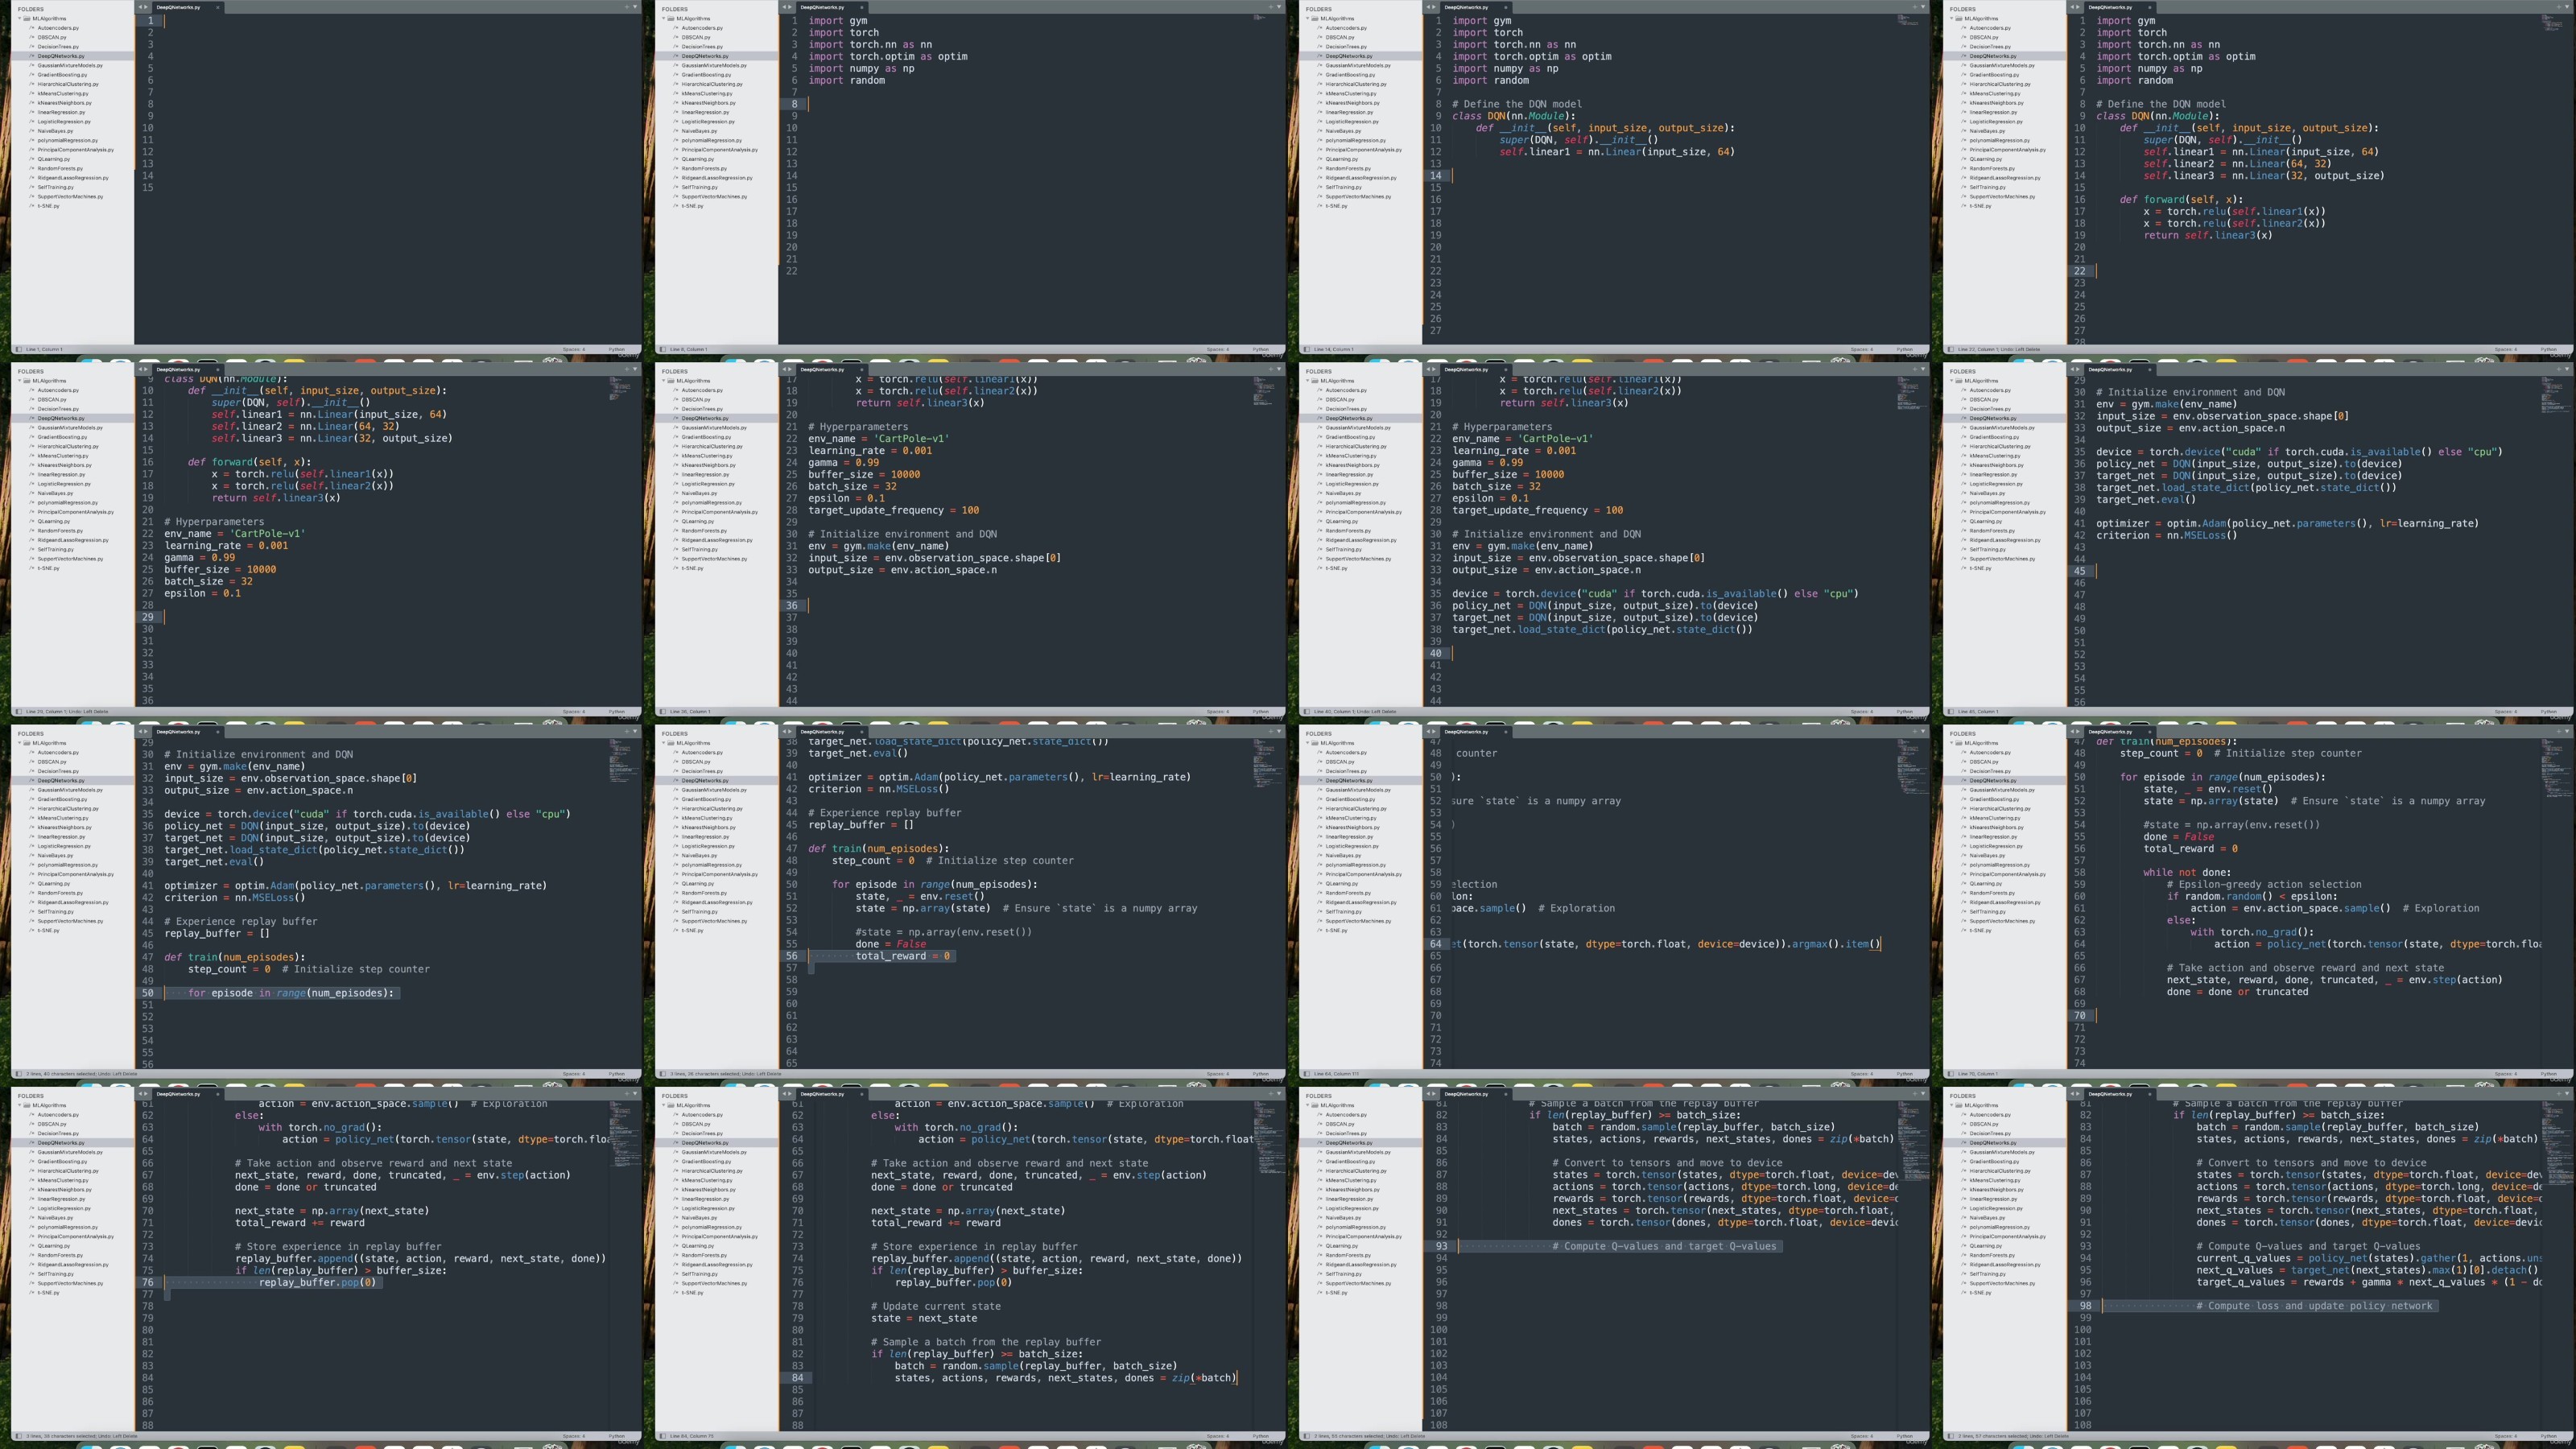Toggle sidebar icon in cursor-line-22 panel status bar
This screenshot has width=2576, height=1449.
pyautogui.click(x=1951, y=349)
